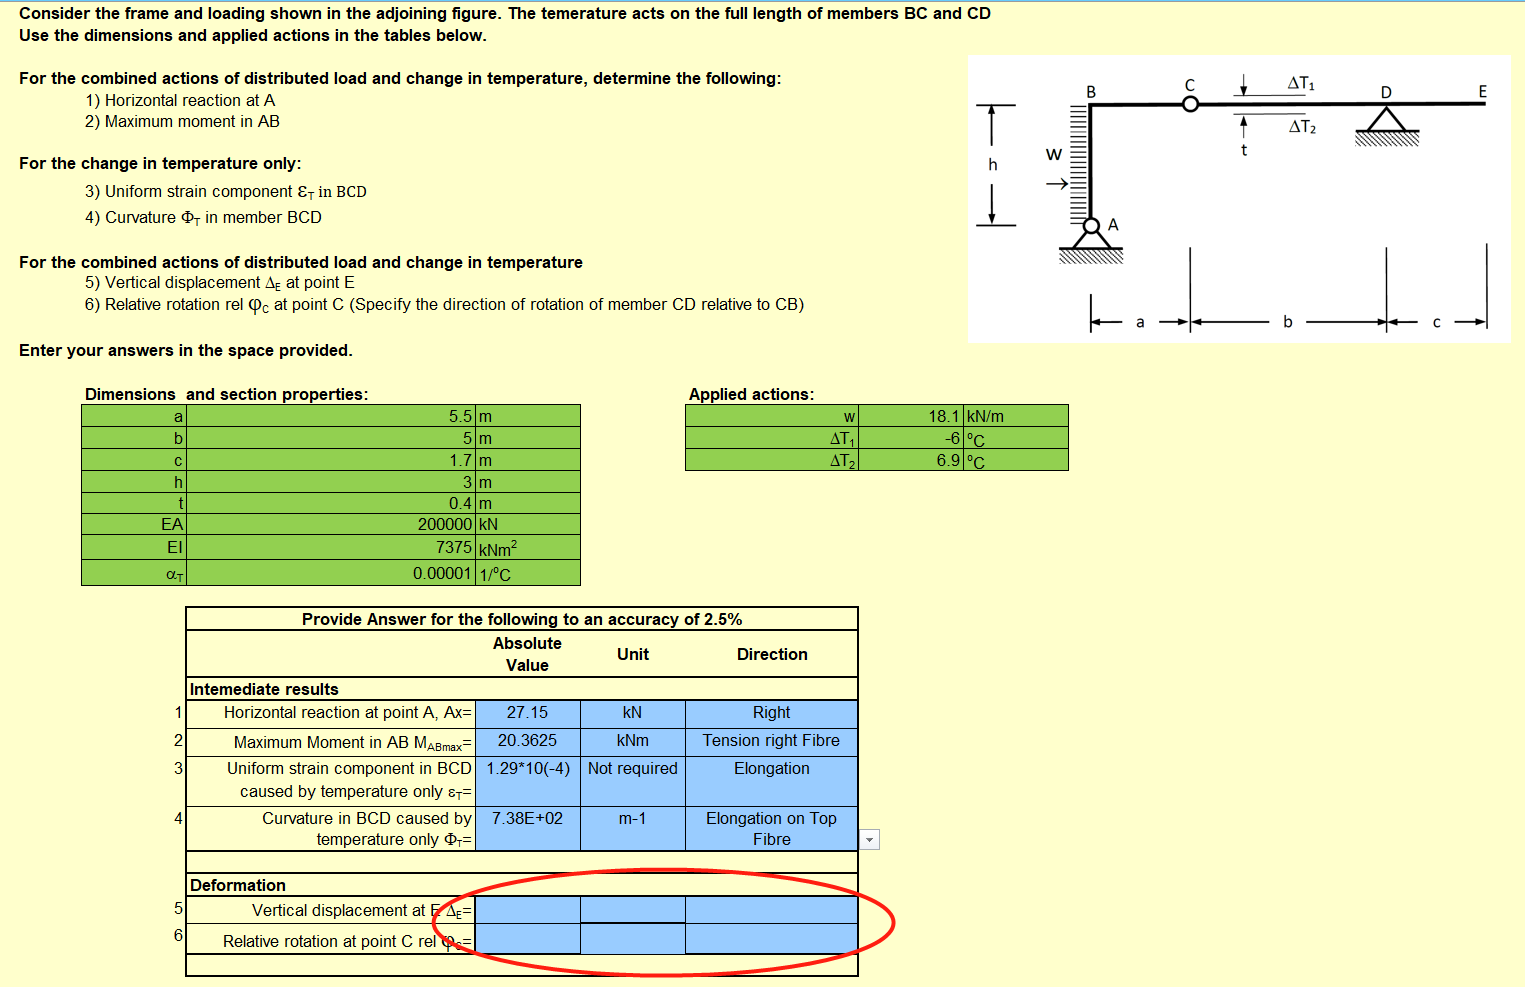
Task: Select the Not required unit cell
Action: (632, 768)
